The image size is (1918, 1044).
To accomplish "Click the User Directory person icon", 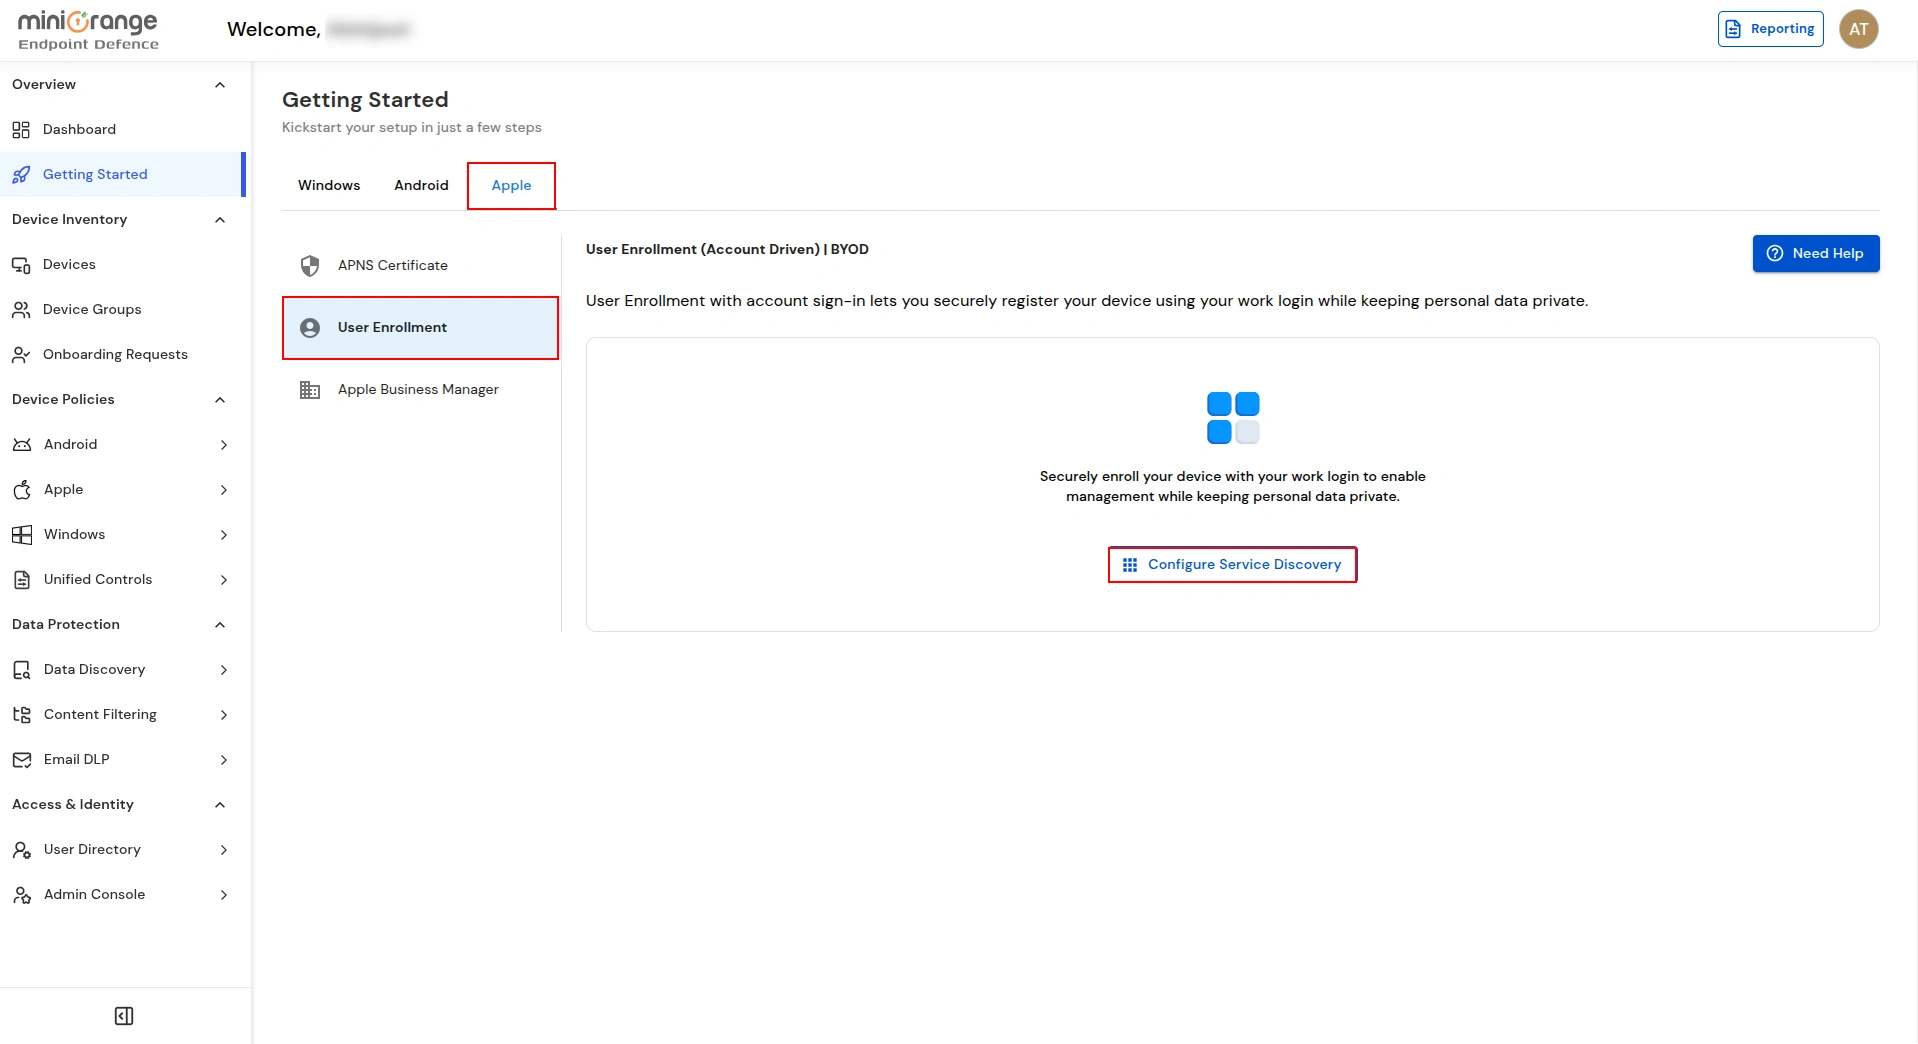I will pyautogui.click(x=22, y=849).
